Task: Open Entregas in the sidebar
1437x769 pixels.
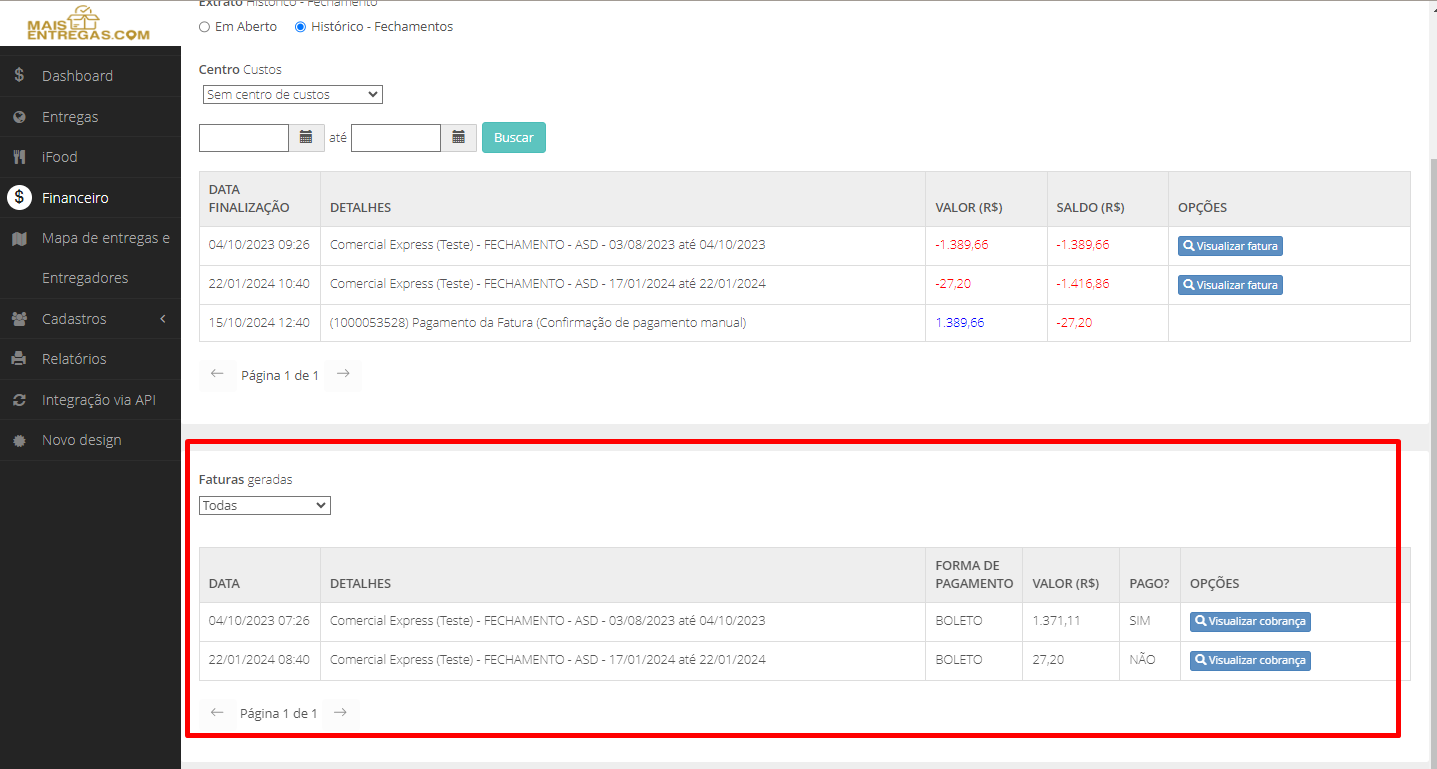Action: pos(70,117)
